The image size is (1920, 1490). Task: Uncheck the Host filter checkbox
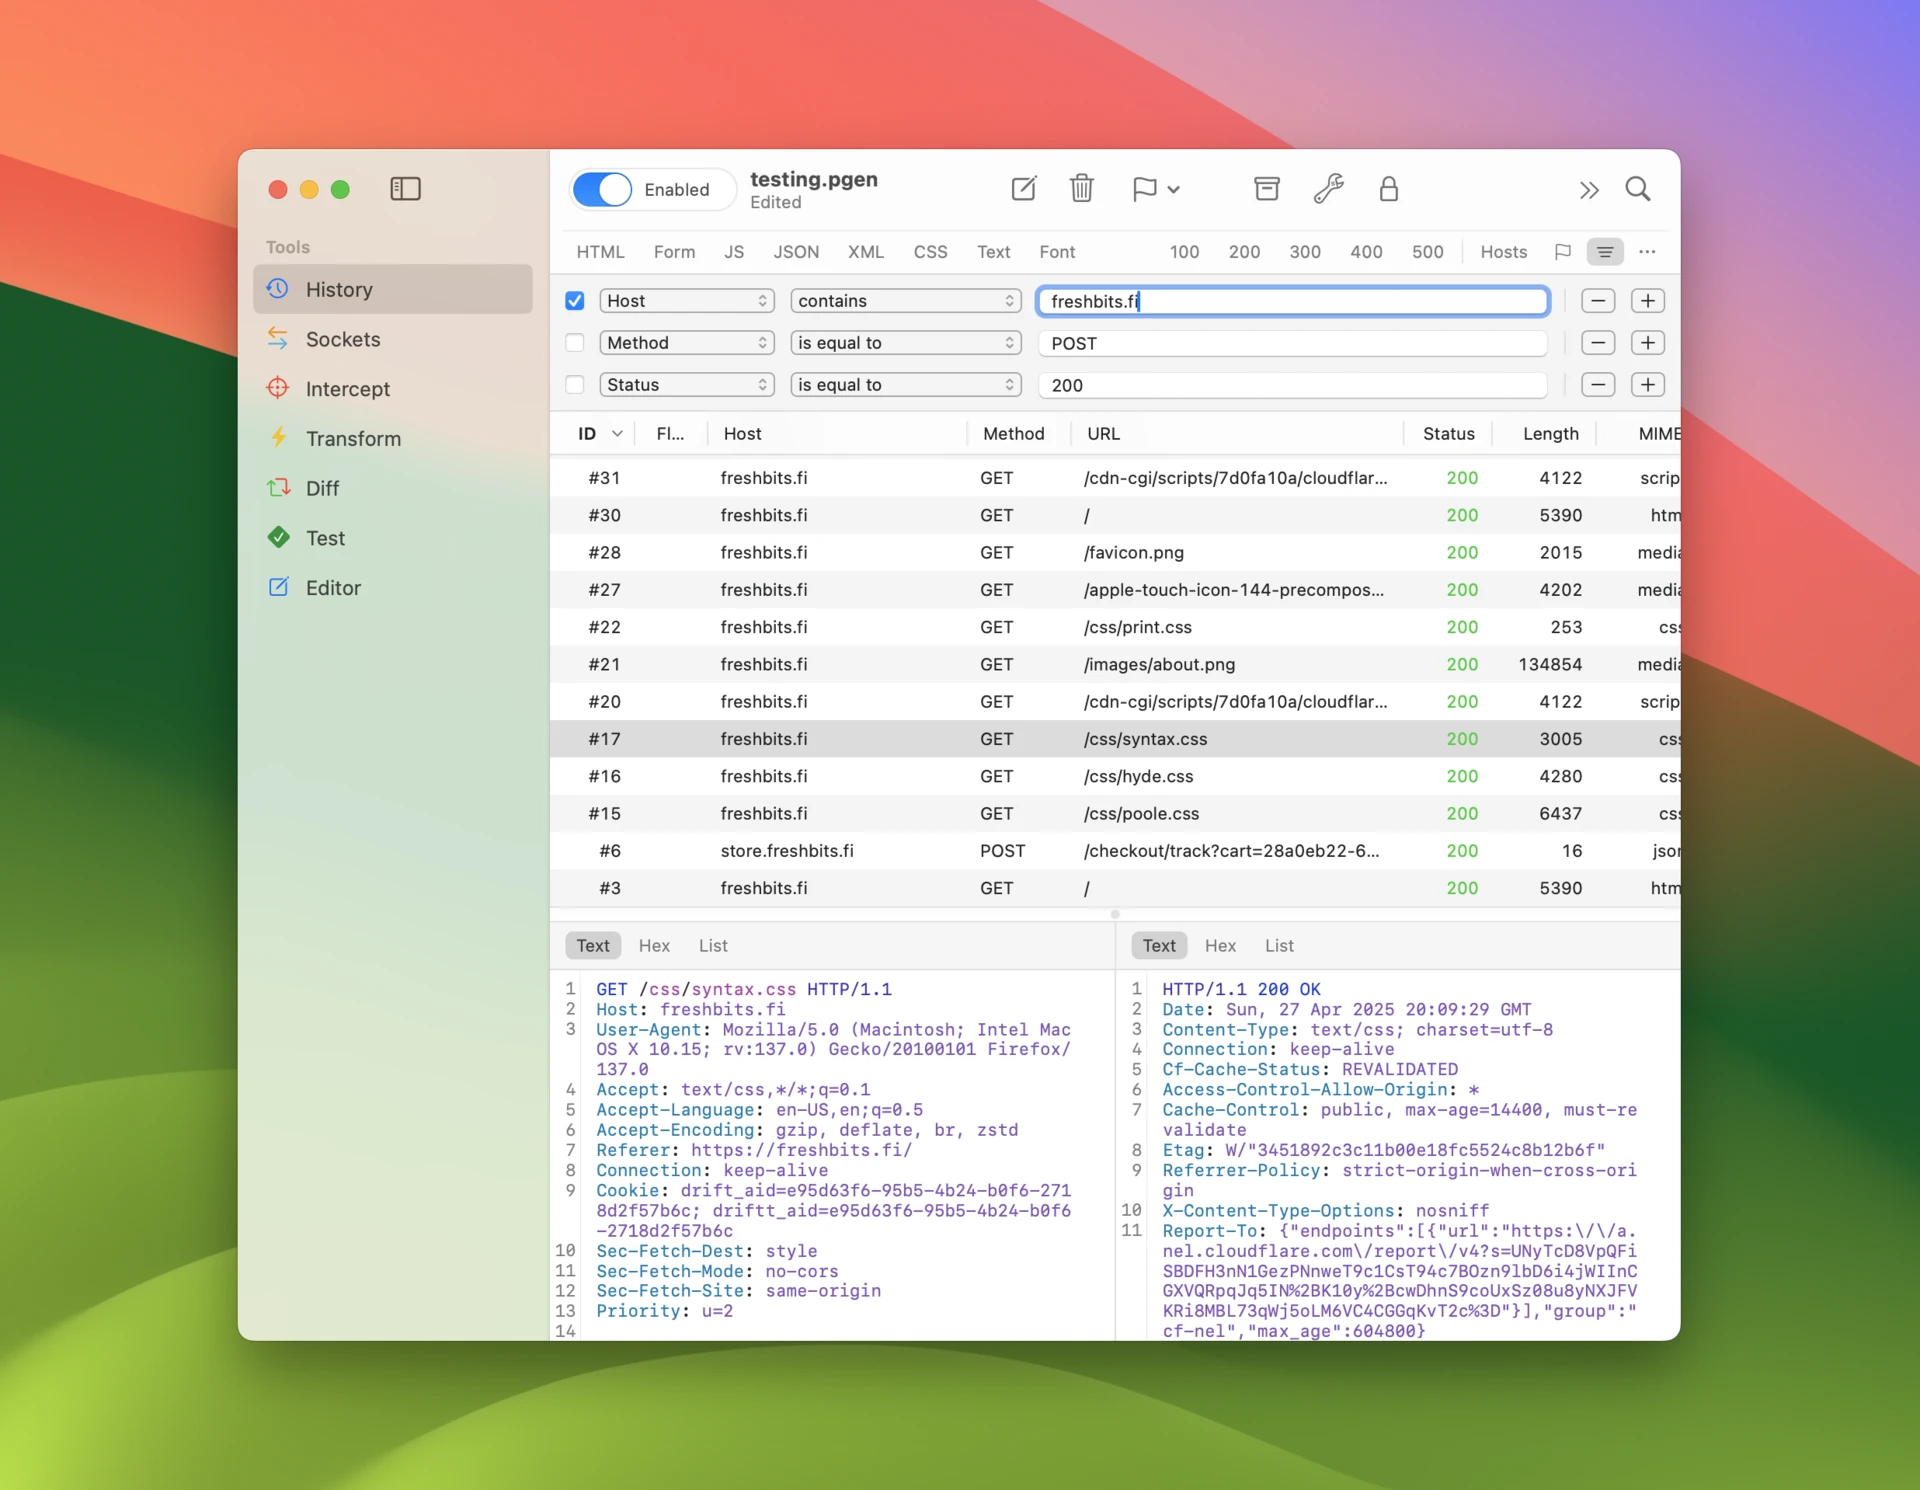(575, 301)
